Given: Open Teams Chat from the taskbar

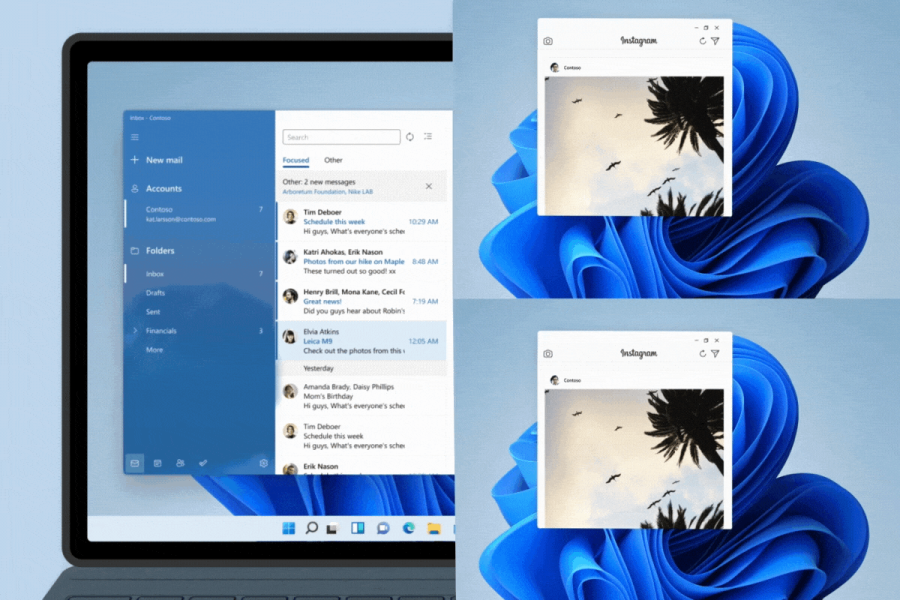Looking at the screenshot, I should pos(382,527).
